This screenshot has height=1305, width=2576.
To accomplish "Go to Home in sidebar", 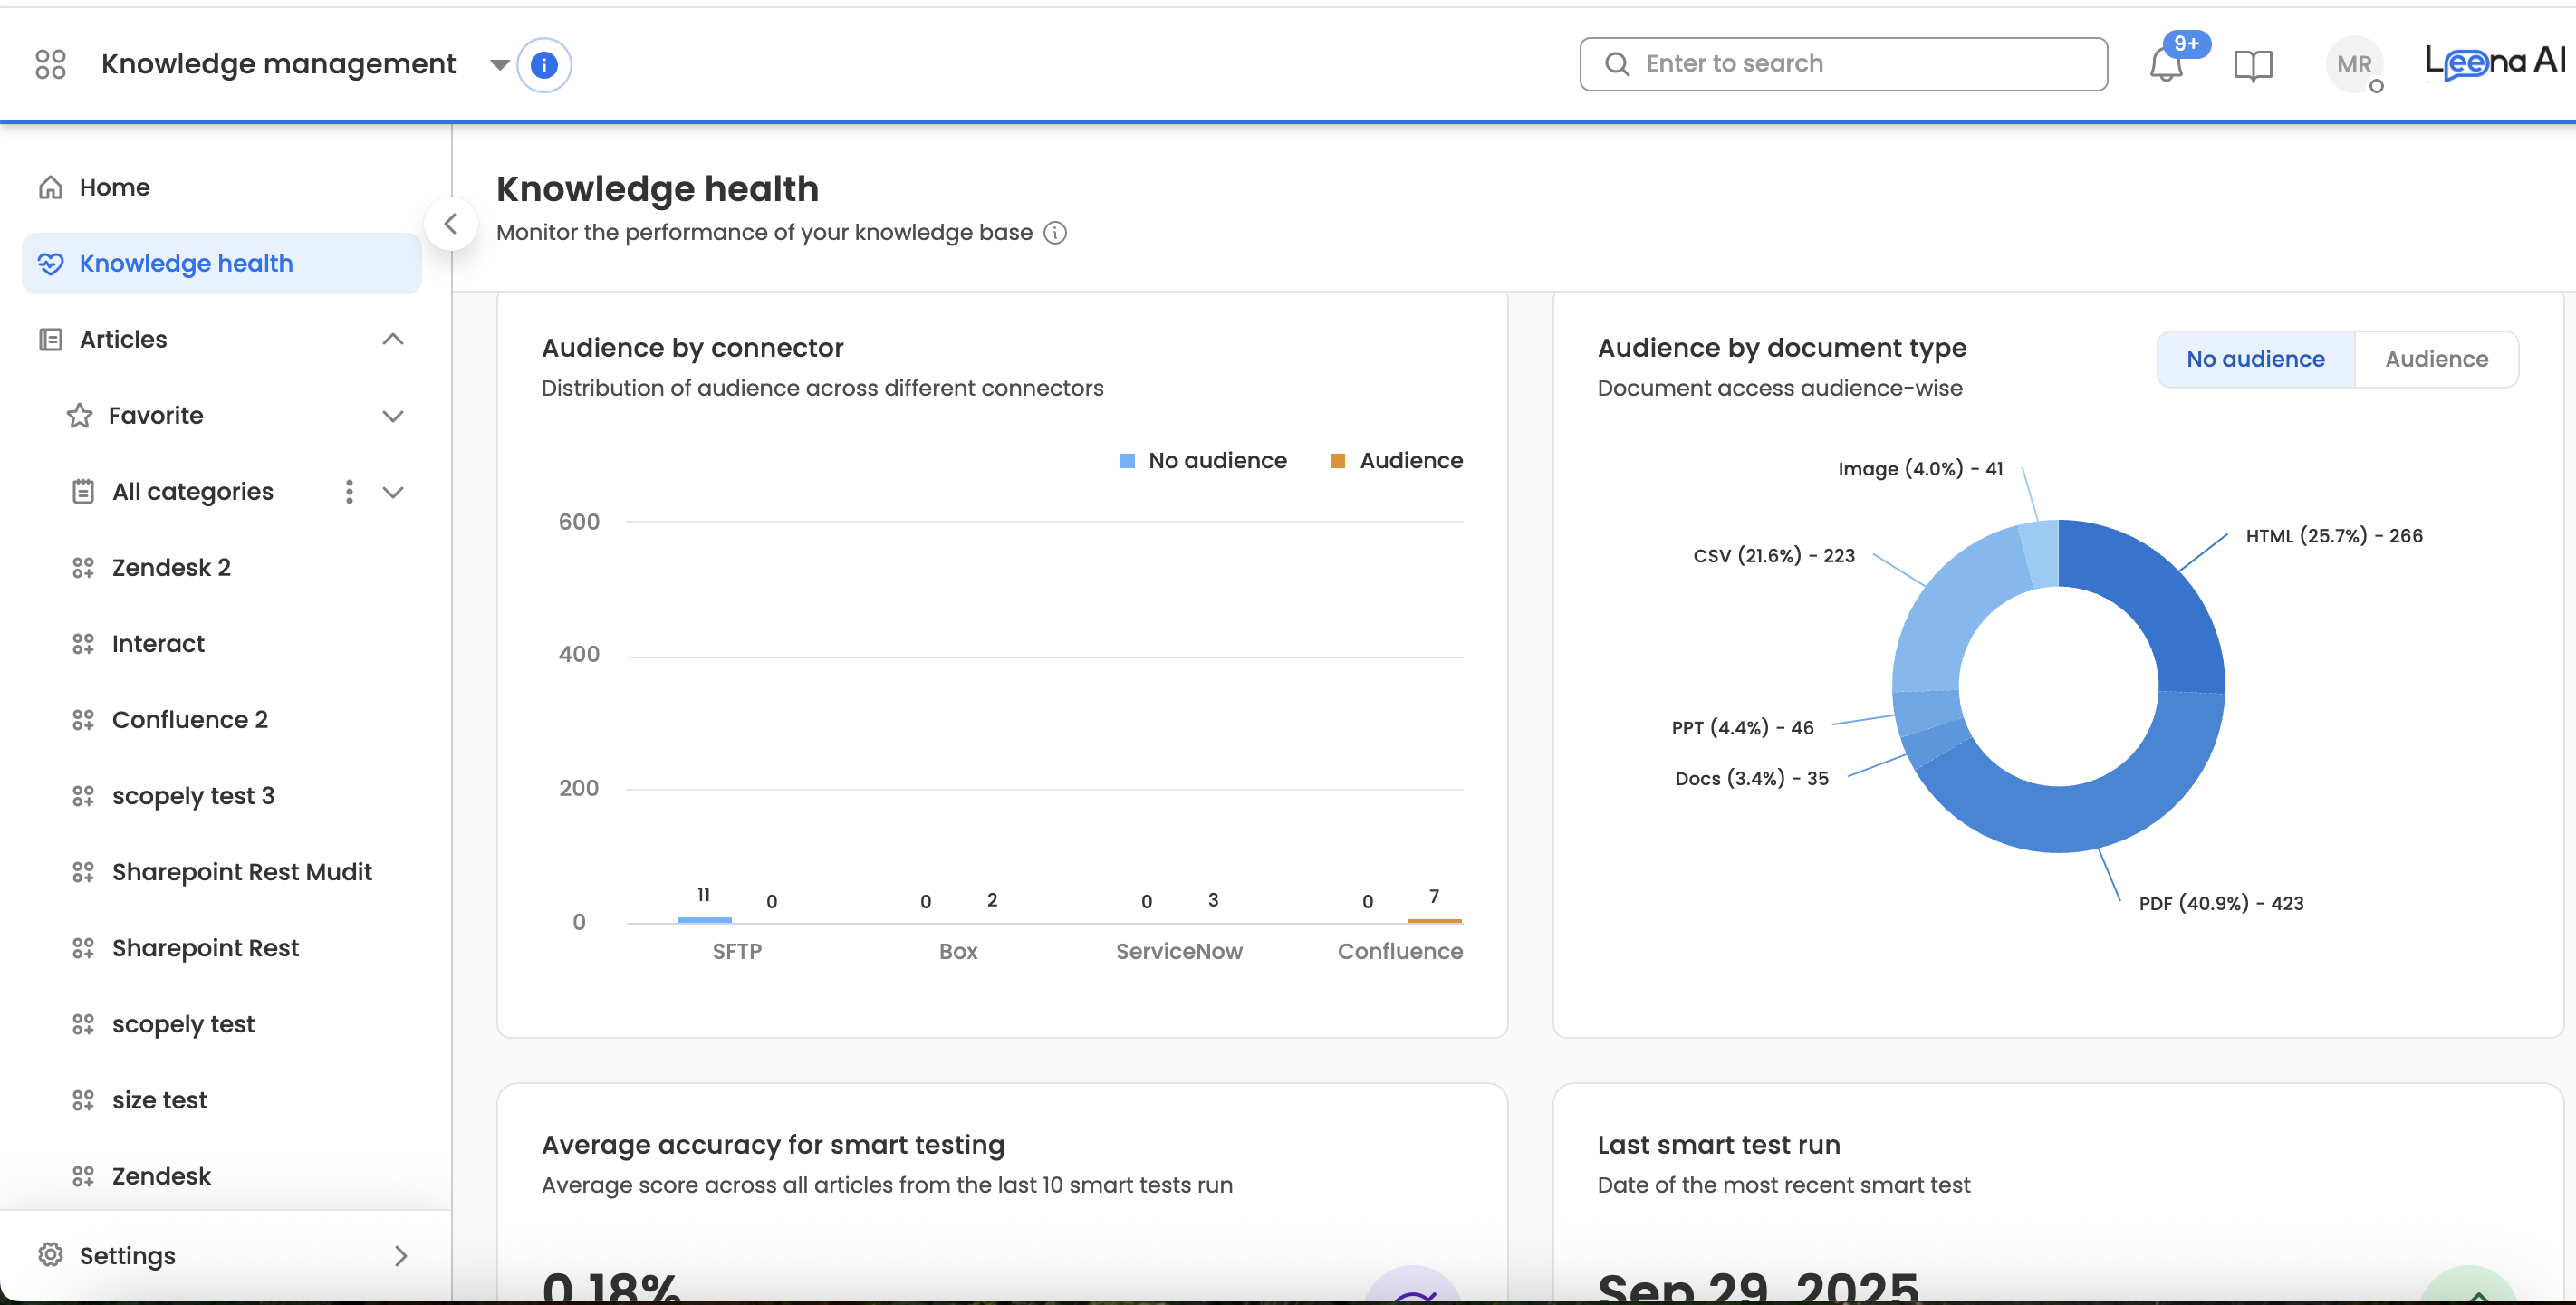I will click(x=114, y=187).
